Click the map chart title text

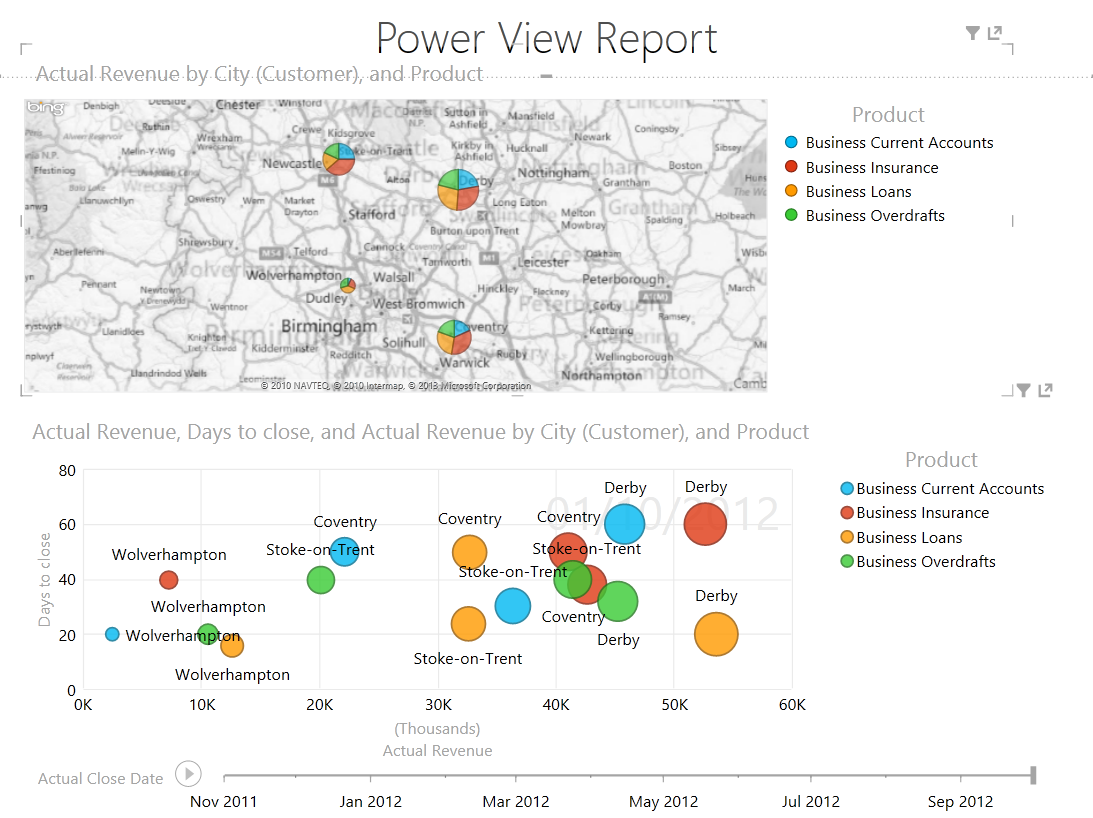pos(259,74)
